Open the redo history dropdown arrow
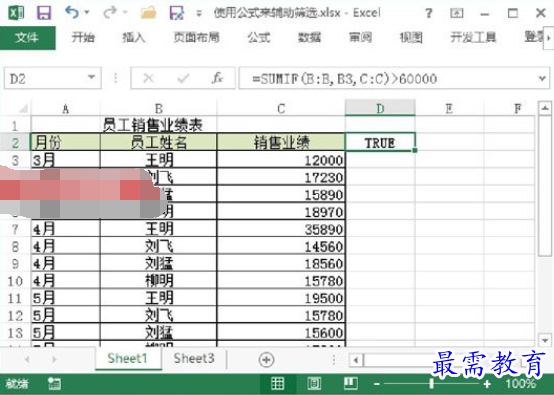 click(x=125, y=13)
